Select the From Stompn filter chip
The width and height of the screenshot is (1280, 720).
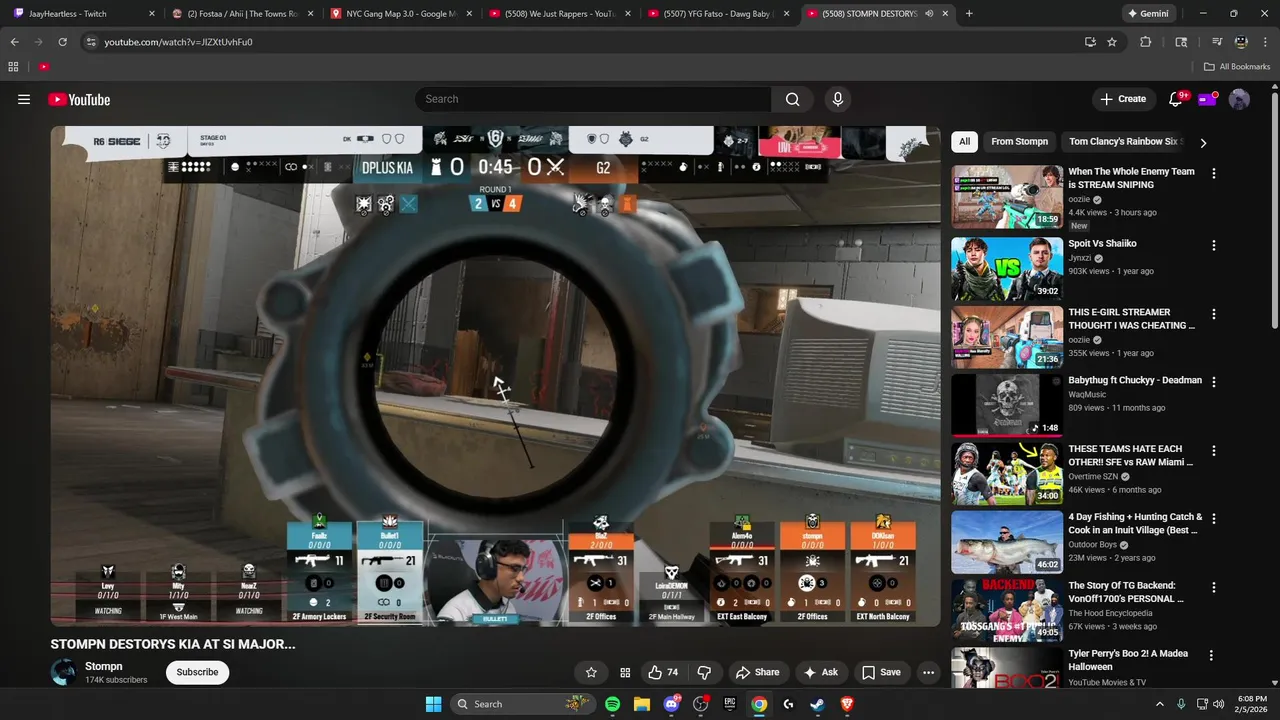coord(1019,141)
